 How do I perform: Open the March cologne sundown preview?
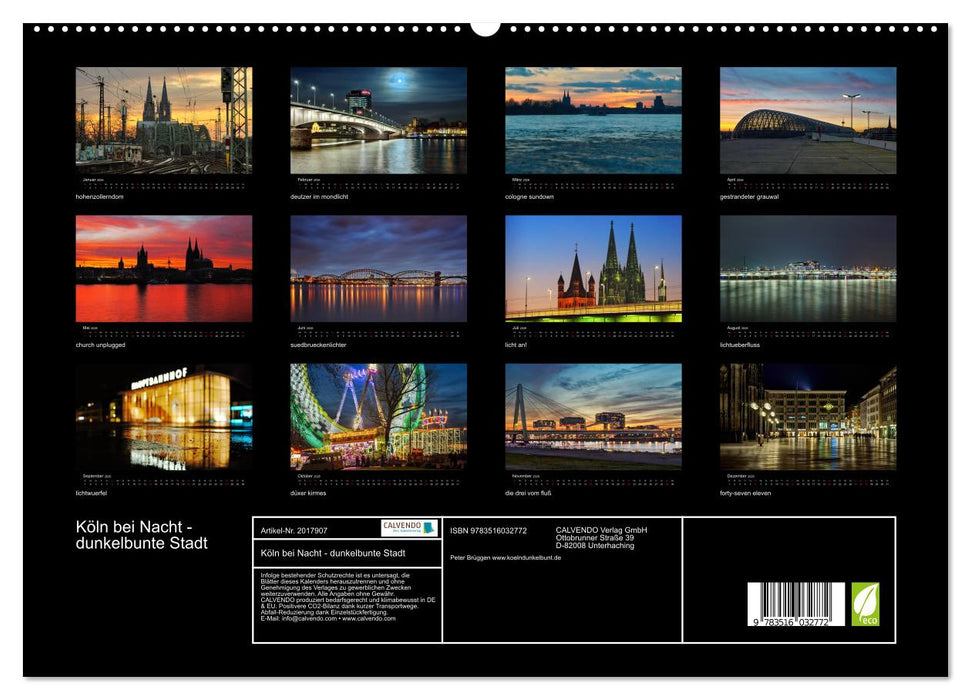[591, 120]
